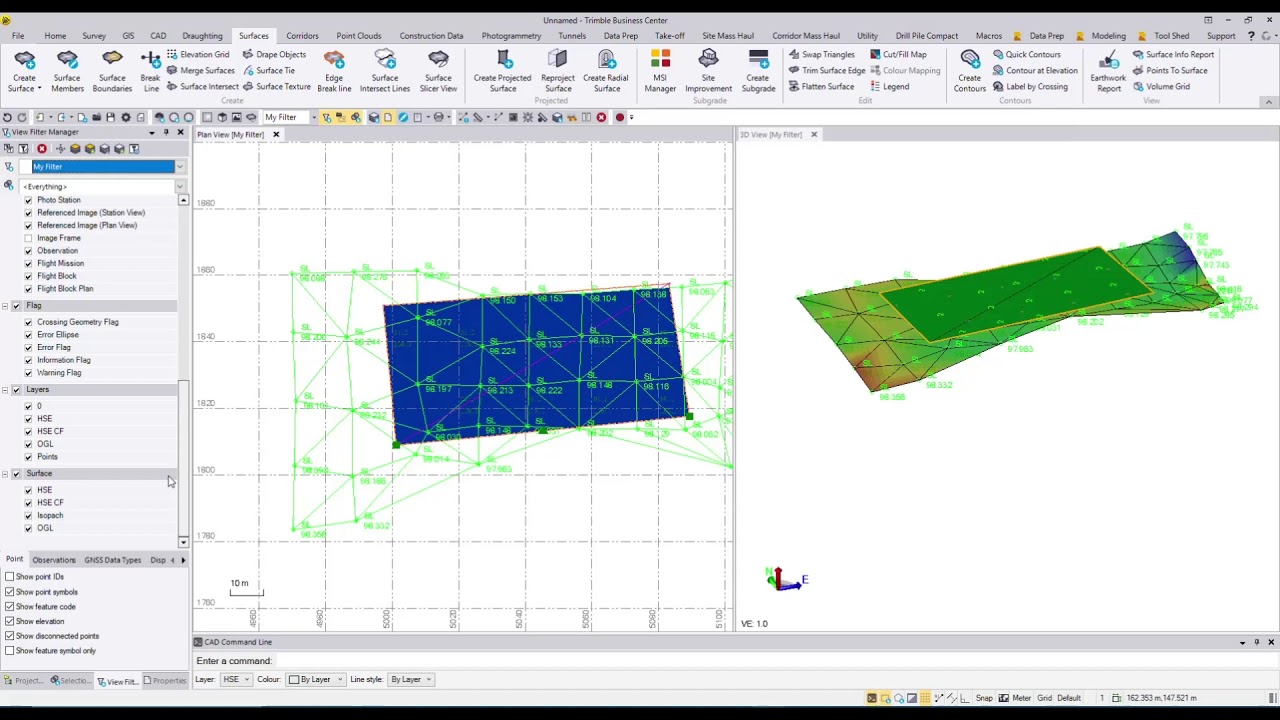Click the Points To Surface command
This screenshot has height=720, width=1280.
[1170, 70]
